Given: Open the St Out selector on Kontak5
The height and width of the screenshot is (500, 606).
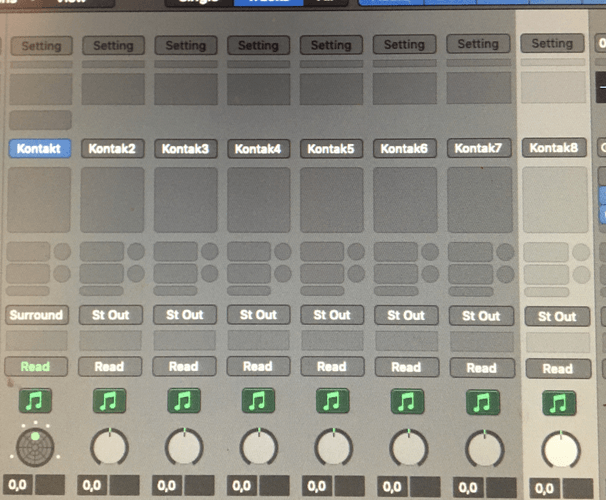Looking at the screenshot, I should tap(332, 315).
